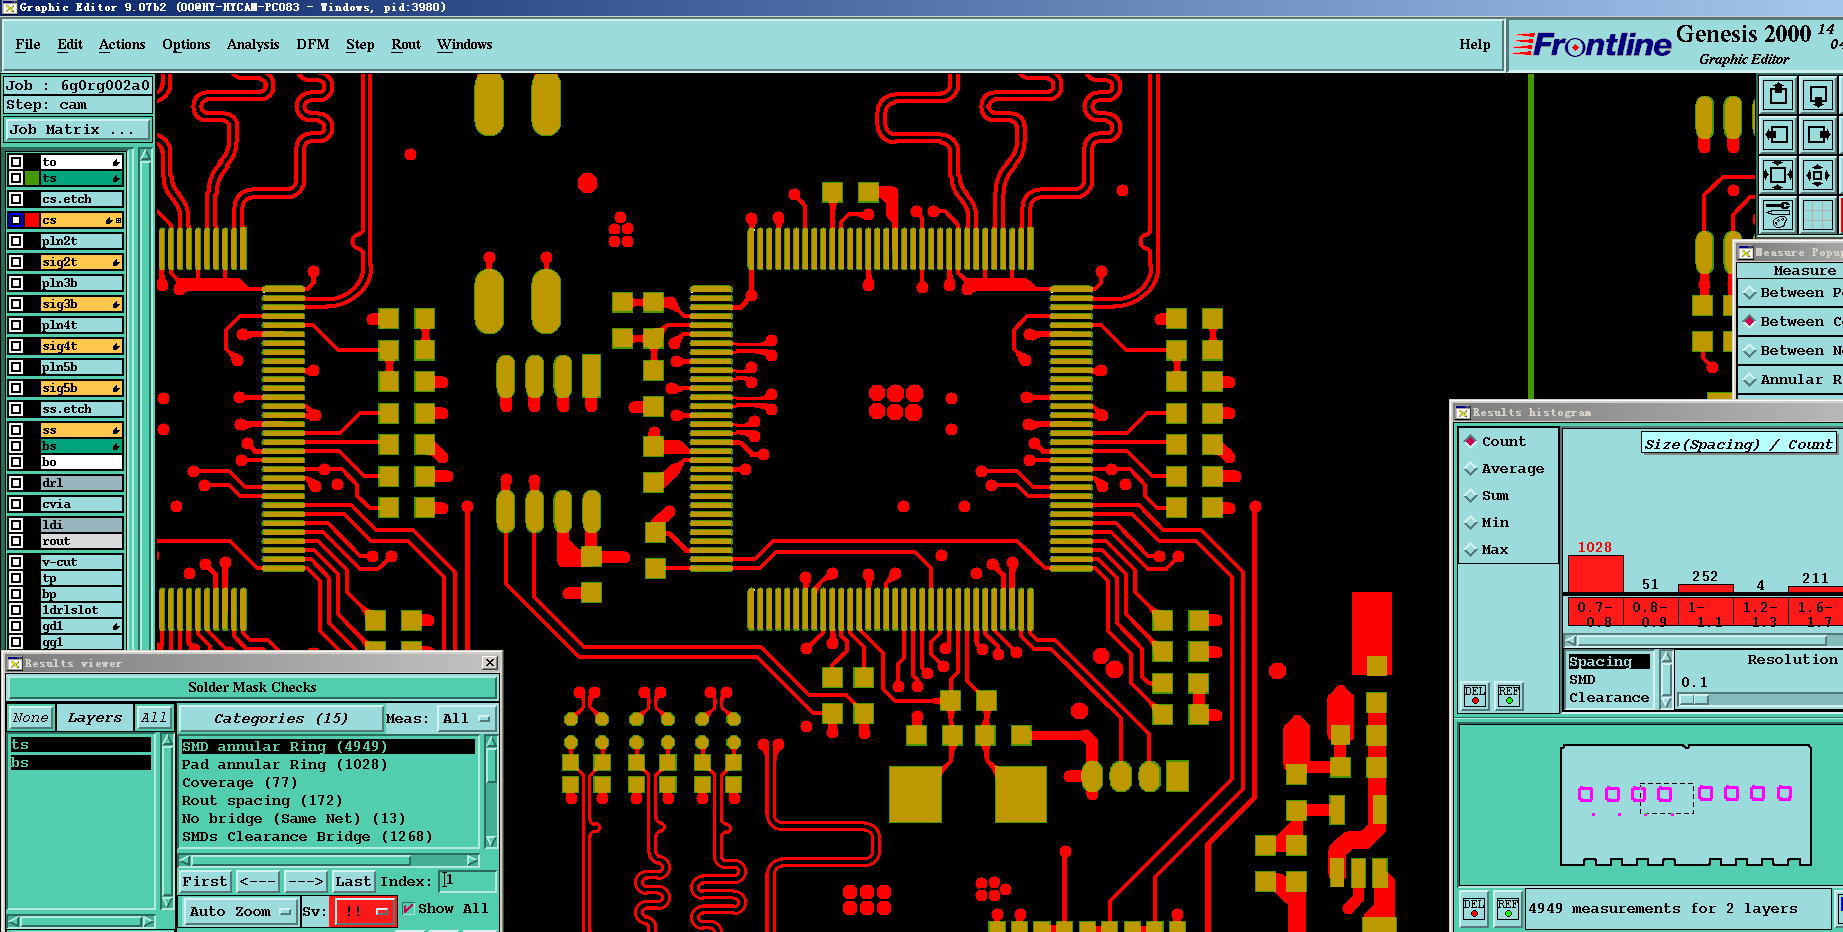The width and height of the screenshot is (1843, 932).
Task: Click the pan up view icon
Action: pos(1778,95)
